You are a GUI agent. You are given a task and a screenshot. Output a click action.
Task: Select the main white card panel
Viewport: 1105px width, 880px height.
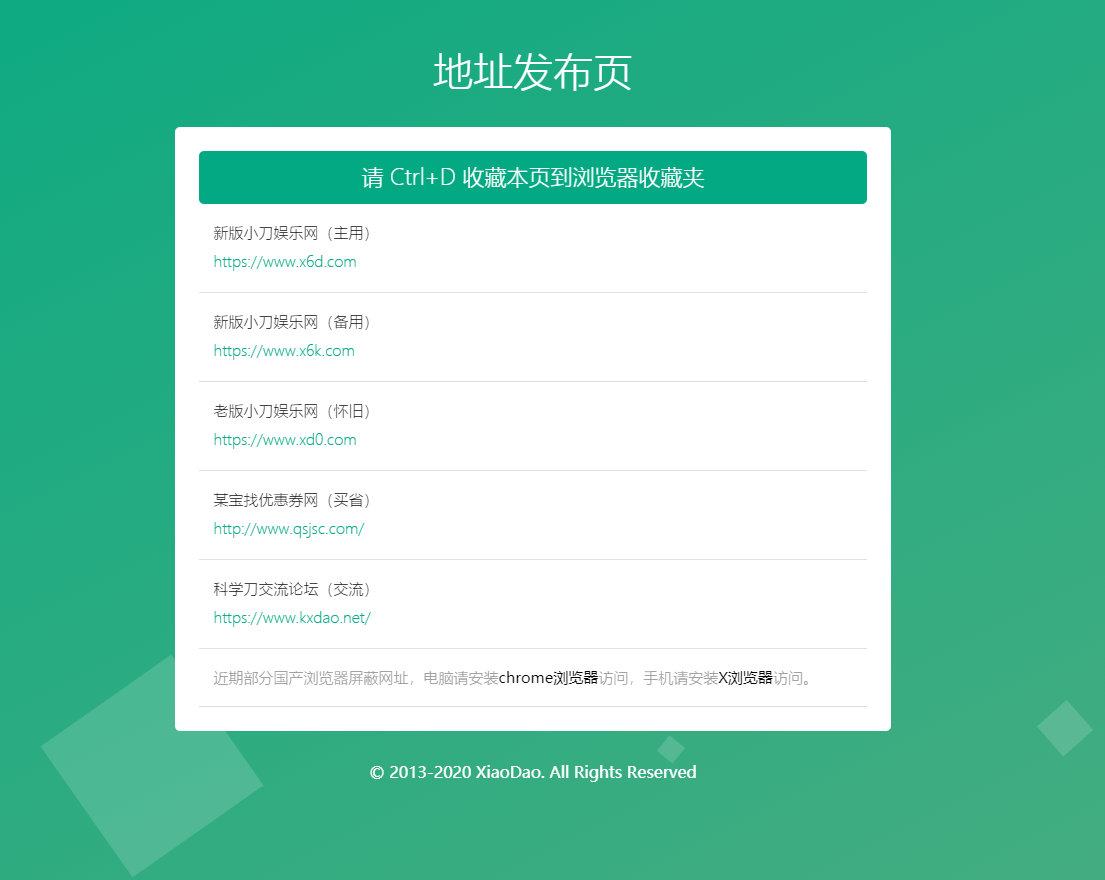click(x=532, y=428)
